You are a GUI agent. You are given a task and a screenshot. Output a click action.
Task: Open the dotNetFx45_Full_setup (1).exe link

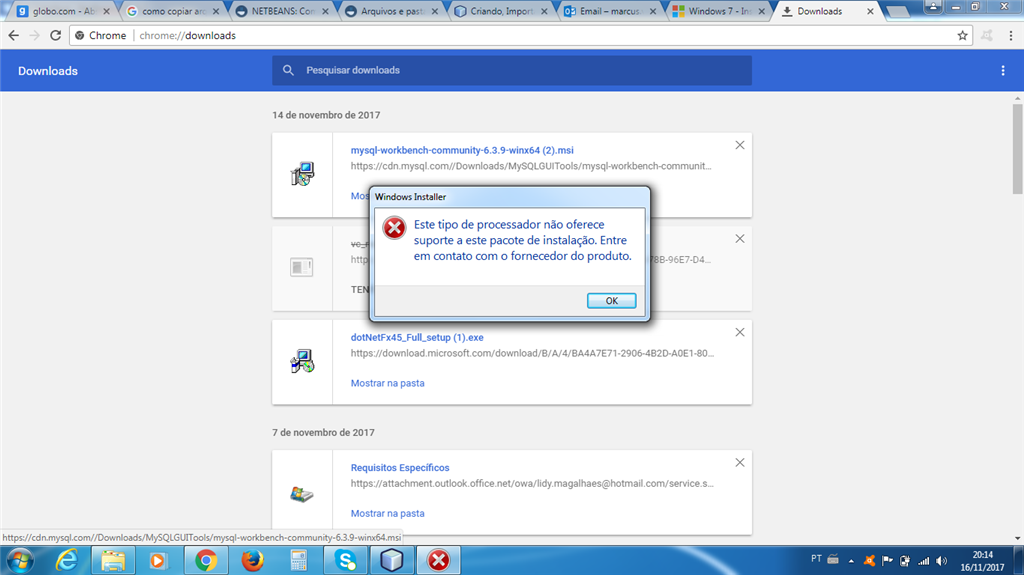coord(417,338)
